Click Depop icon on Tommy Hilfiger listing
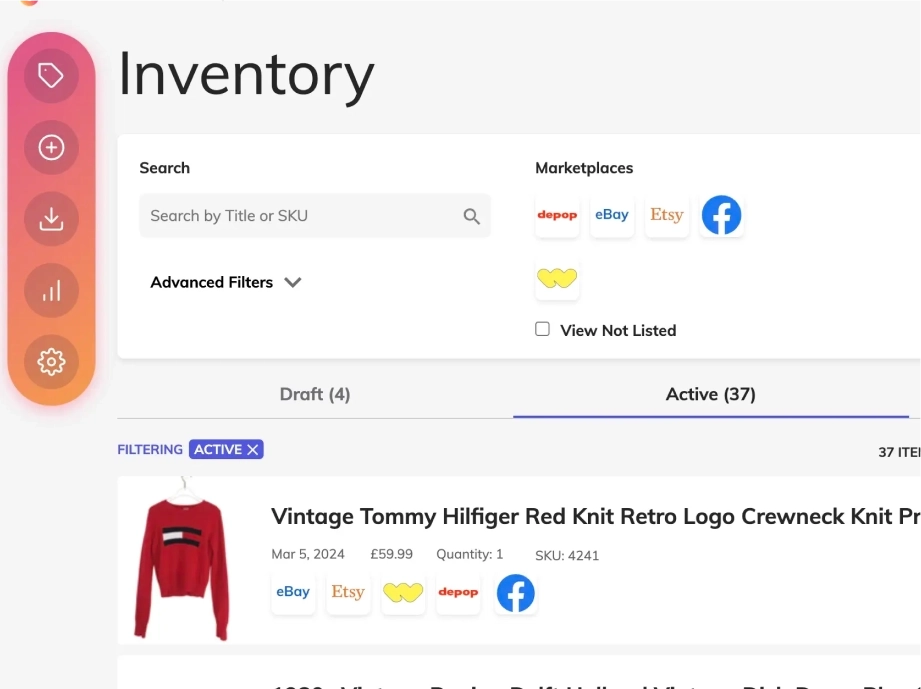921x689 pixels. click(458, 592)
